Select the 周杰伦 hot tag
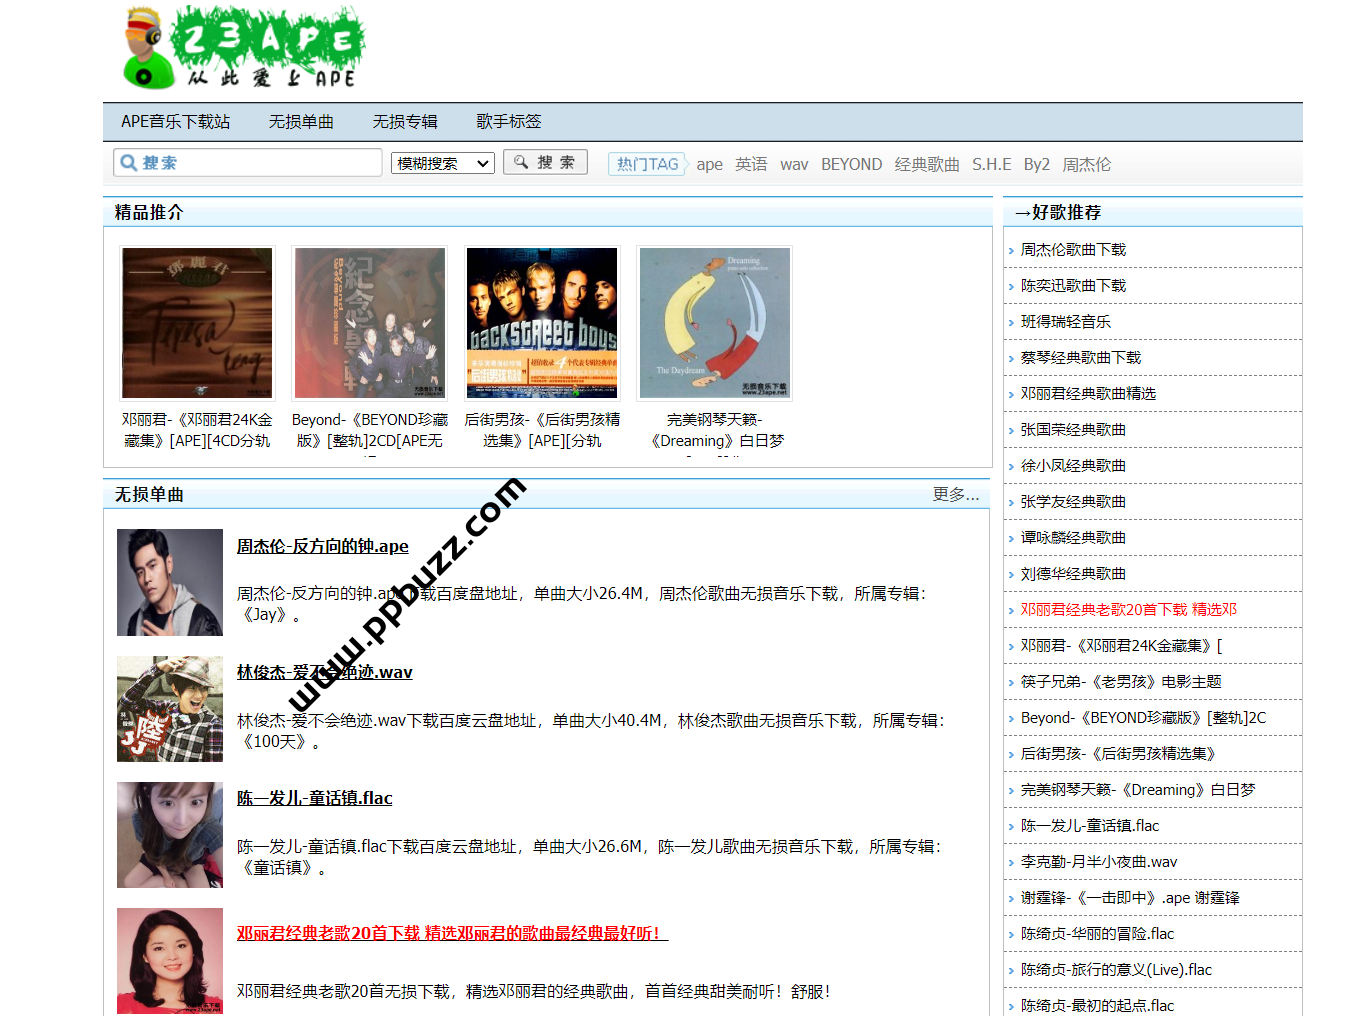The width and height of the screenshot is (1366, 1016). (x=1087, y=164)
